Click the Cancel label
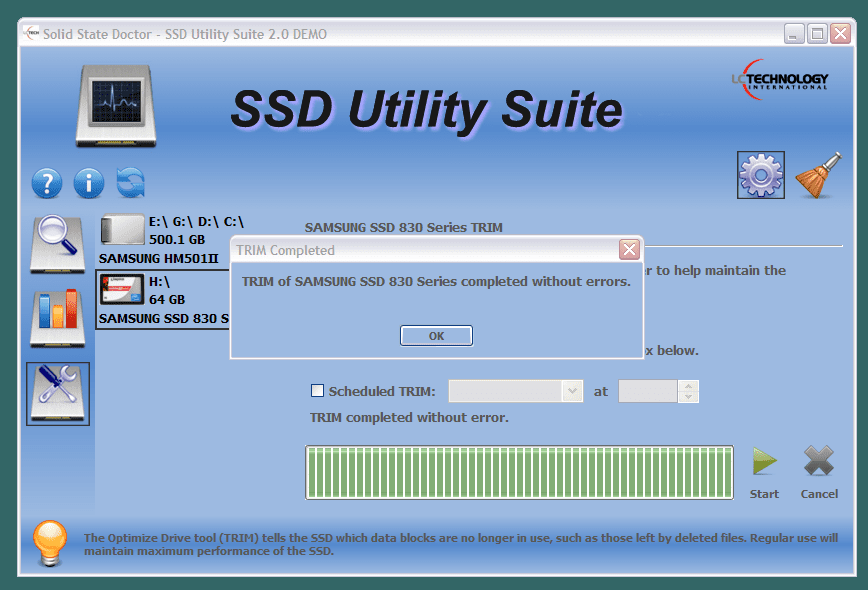 pyautogui.click(x=819, y=494)
